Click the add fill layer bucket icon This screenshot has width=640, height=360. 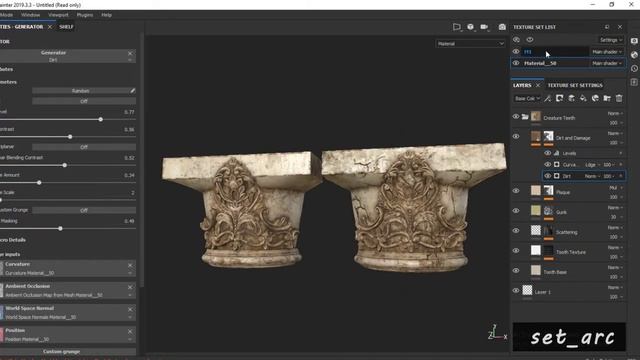point(583,98)
